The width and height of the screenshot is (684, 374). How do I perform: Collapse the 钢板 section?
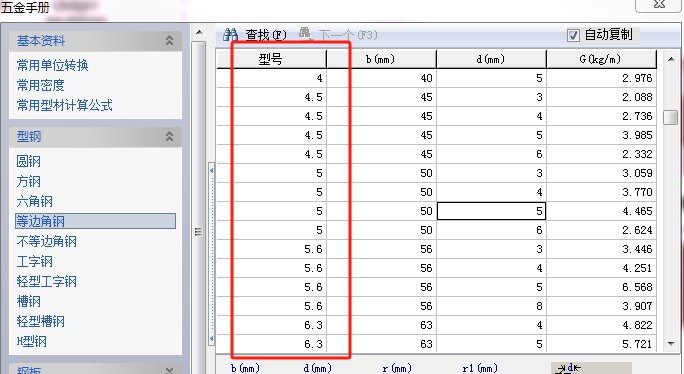(x=169, y=370)
